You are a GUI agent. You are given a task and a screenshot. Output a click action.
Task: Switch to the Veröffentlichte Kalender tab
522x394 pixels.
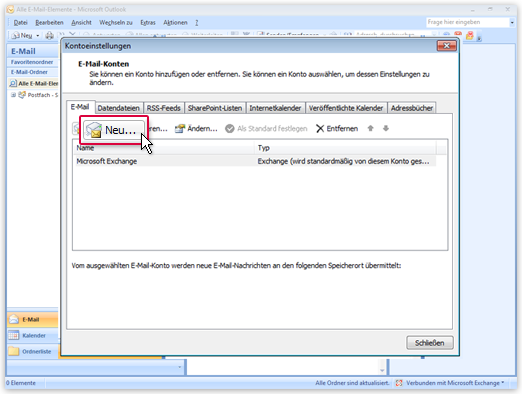click(x=346, y=108)
